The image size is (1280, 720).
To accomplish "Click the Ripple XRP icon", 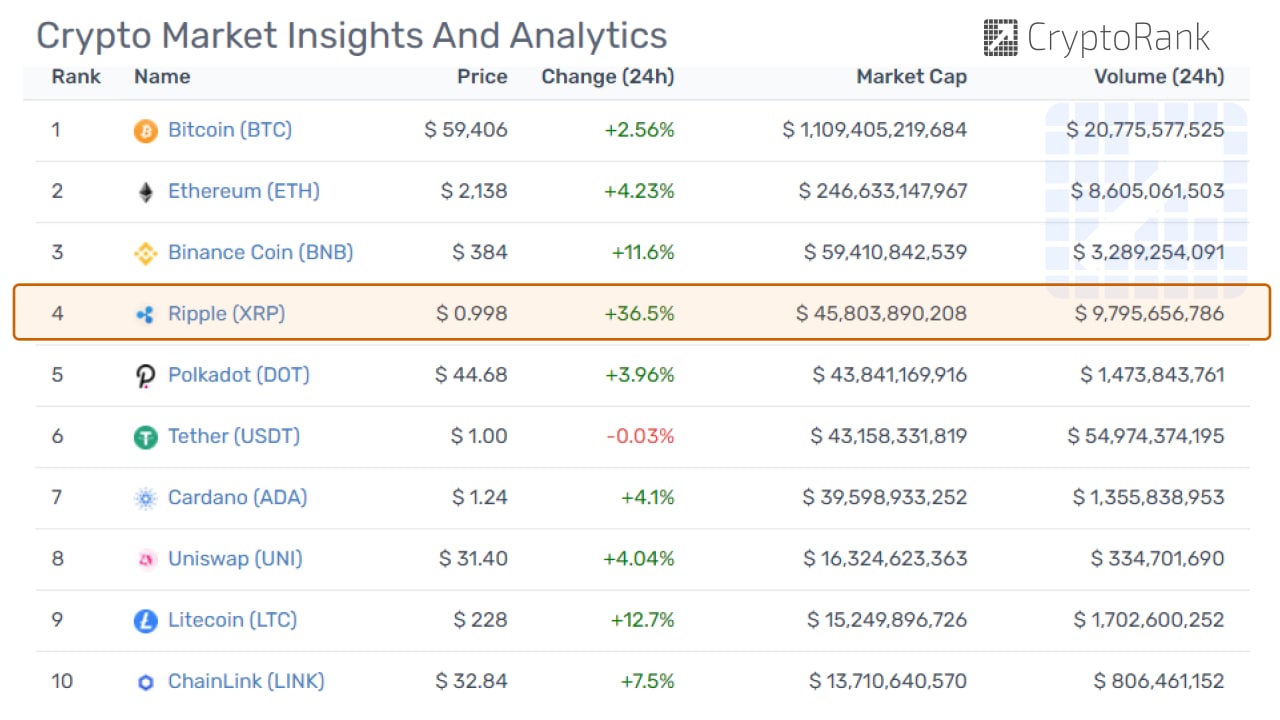I will (x=146, y=314).
